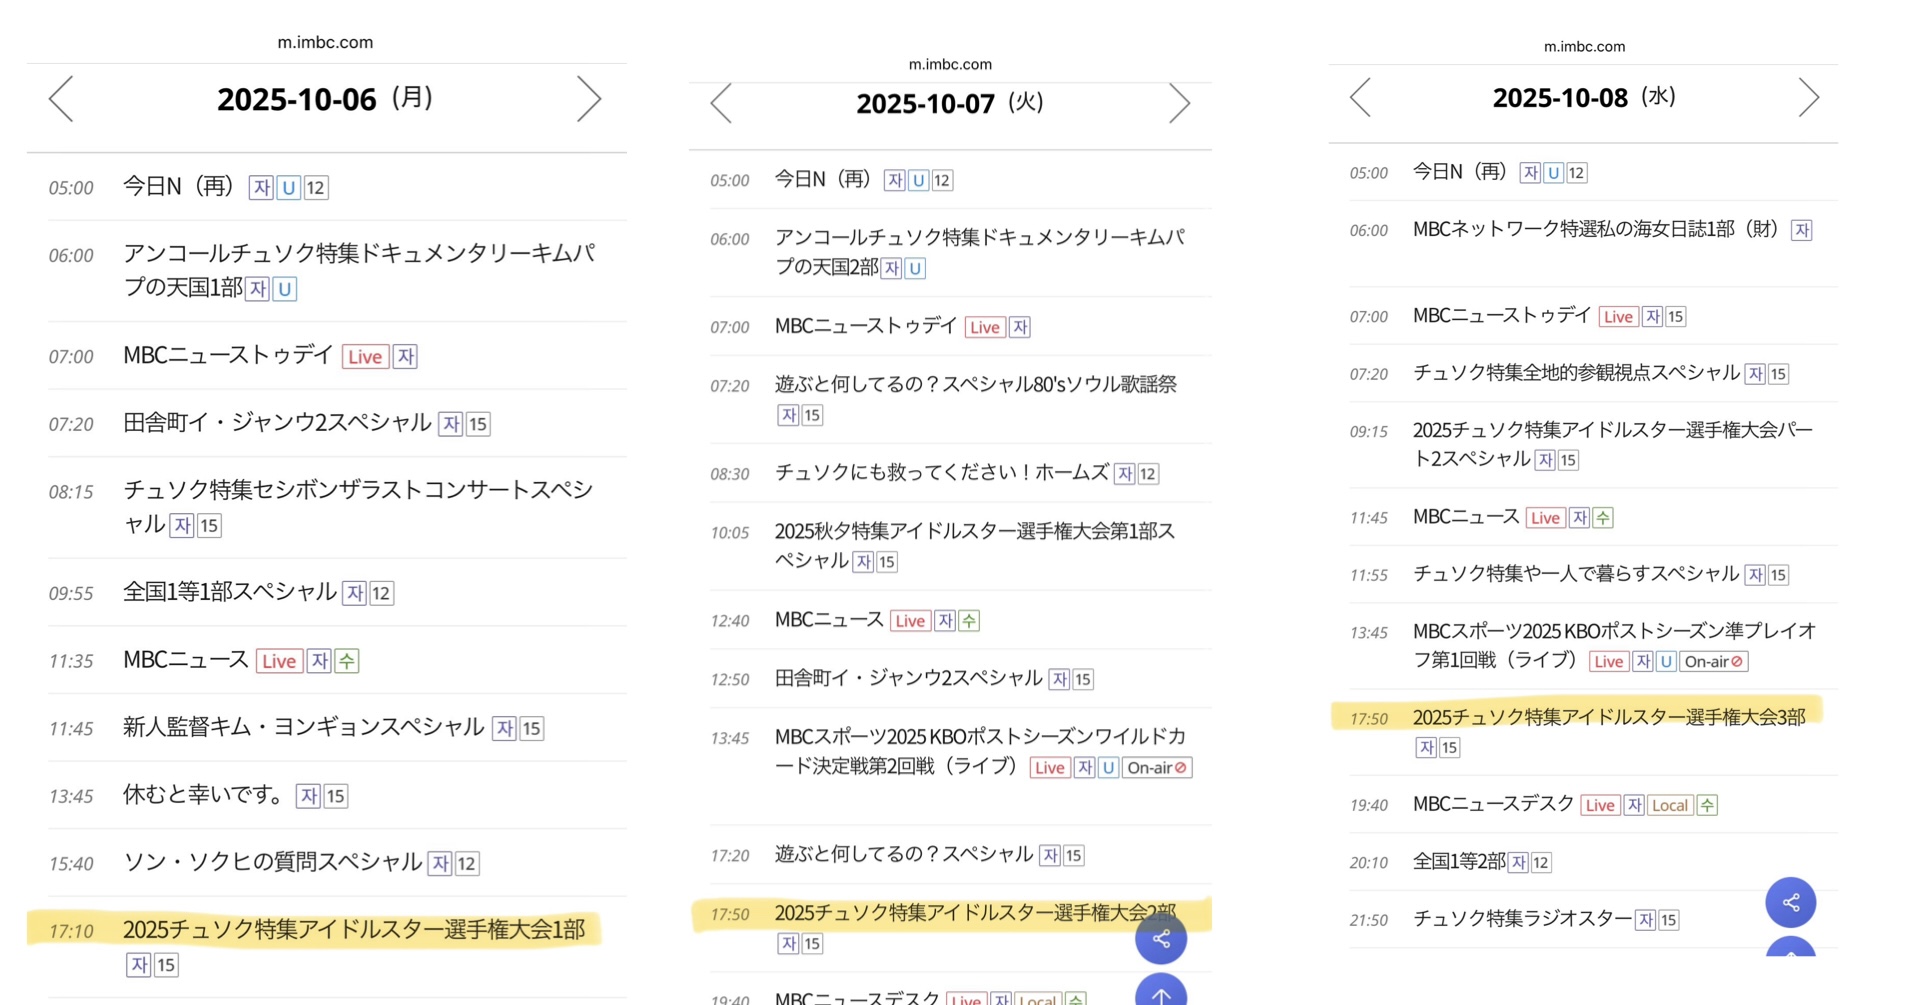This screenshot has height=1005, width=1920.
Task: Click previous day arrow beside 2025-10-07
Action: click(x=721, y=103)
